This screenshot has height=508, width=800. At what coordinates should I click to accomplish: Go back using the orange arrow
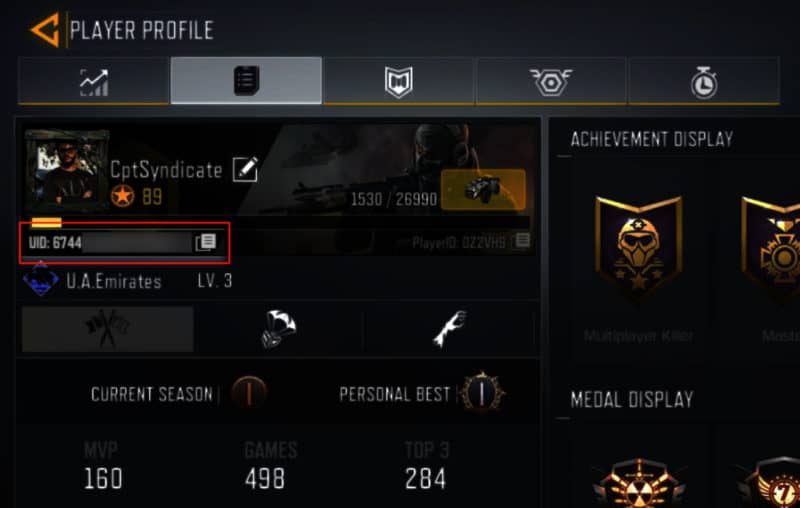(x=45, y=30)
